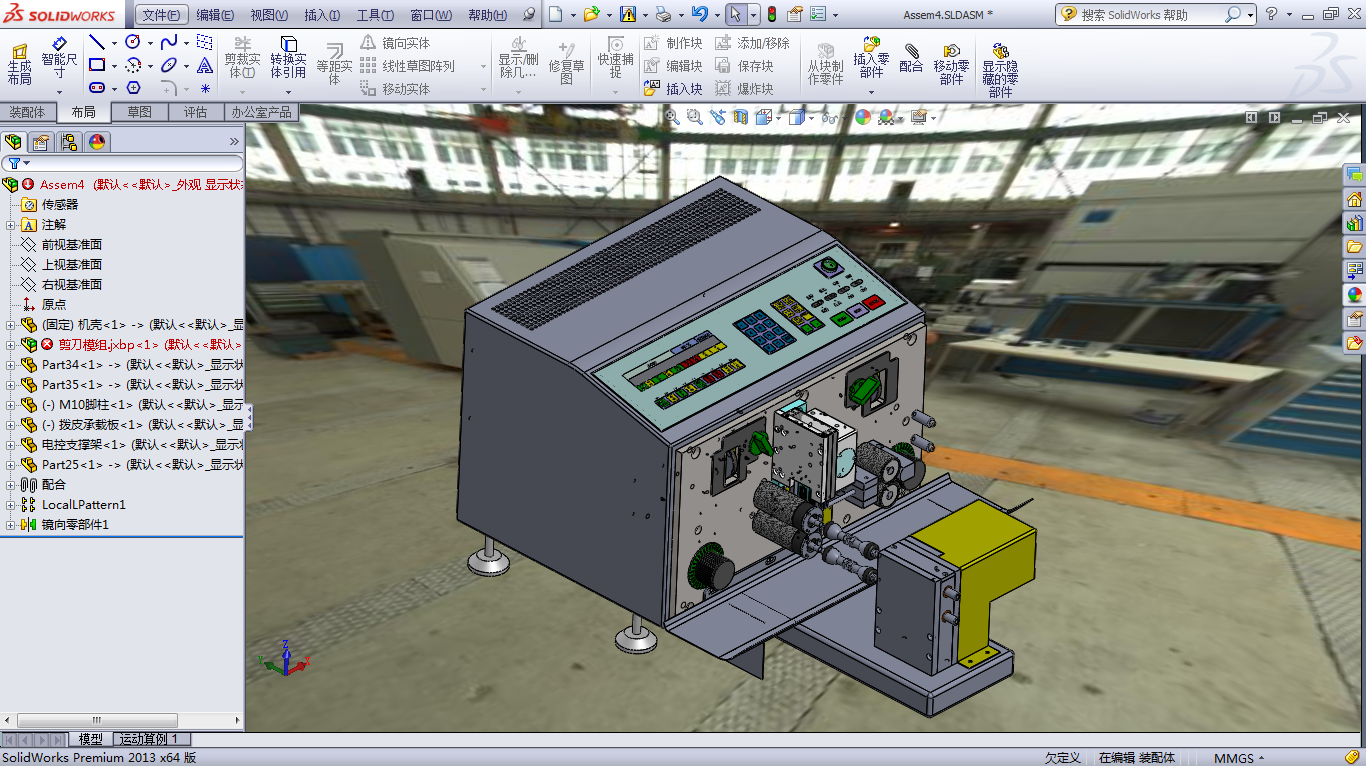This screenshot has width=1366, height=766.
Task: Click the Mate (配合) paperclip icon
Action: (911, 57)
